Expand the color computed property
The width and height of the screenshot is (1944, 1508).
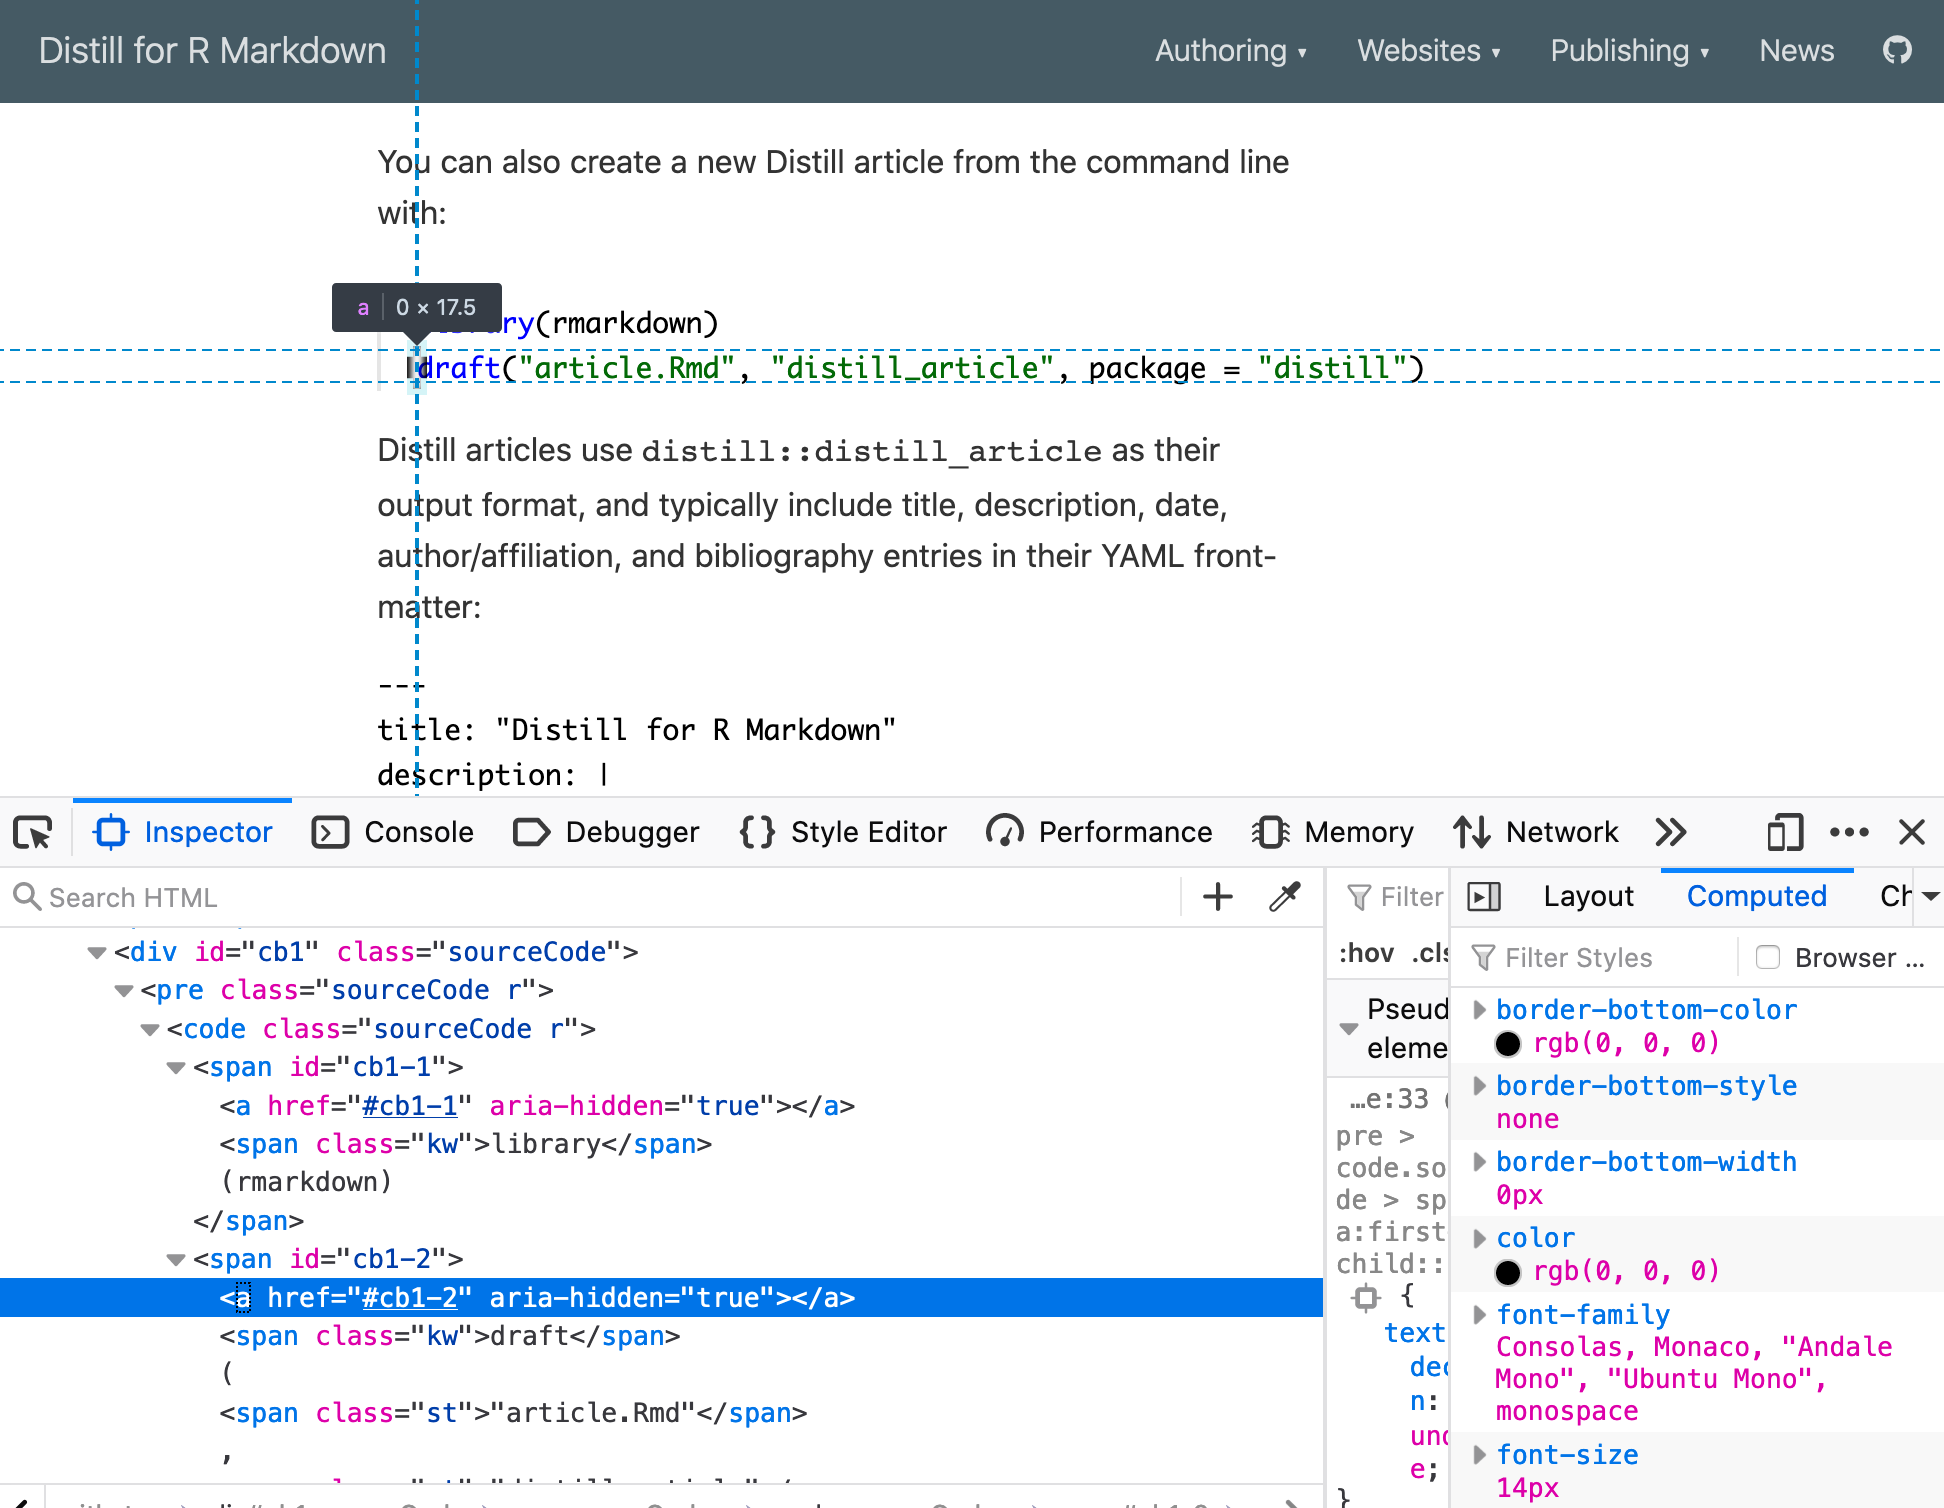point(1479,1238)
